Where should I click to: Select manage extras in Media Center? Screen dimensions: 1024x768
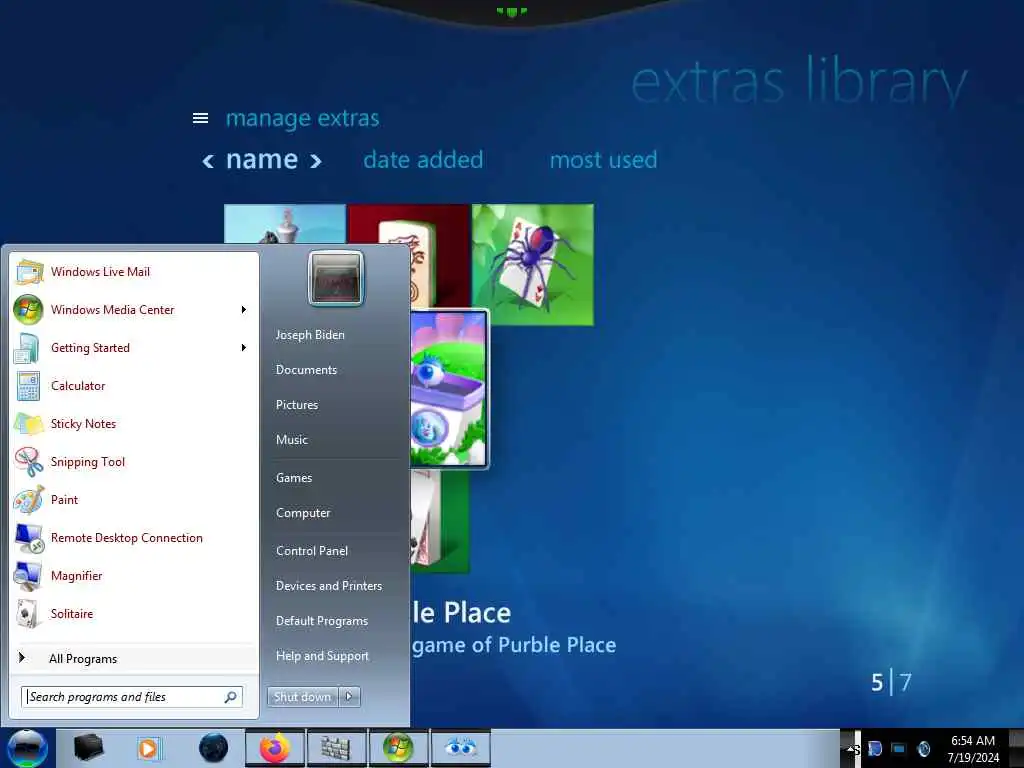coord(302,118)
